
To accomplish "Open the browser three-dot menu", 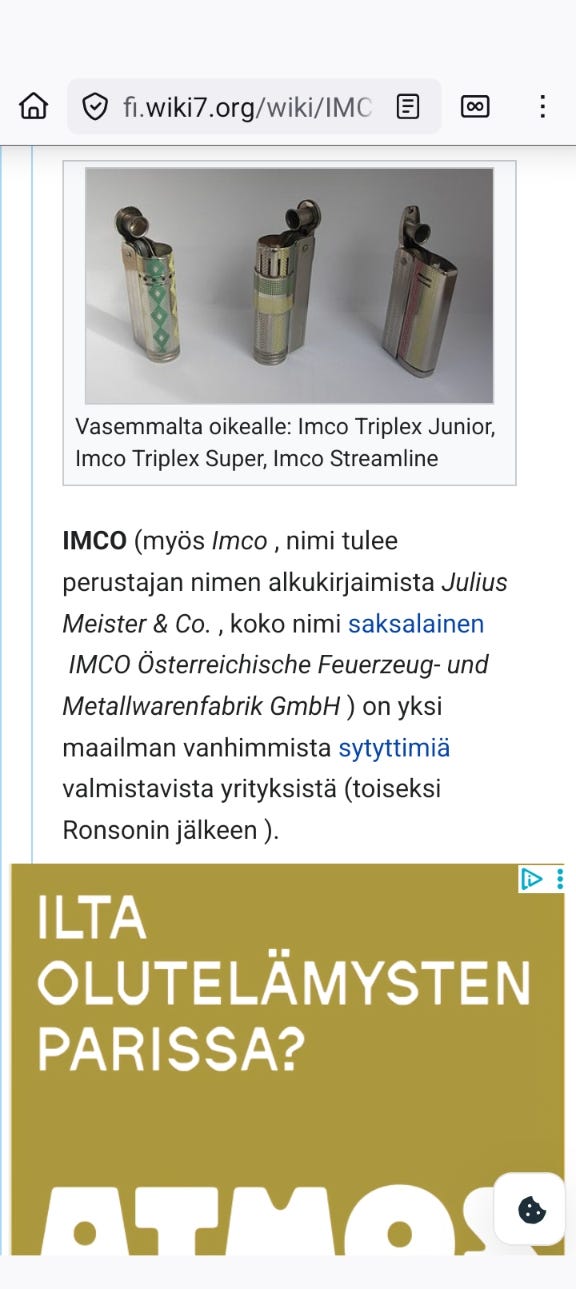I will (543, 106).
